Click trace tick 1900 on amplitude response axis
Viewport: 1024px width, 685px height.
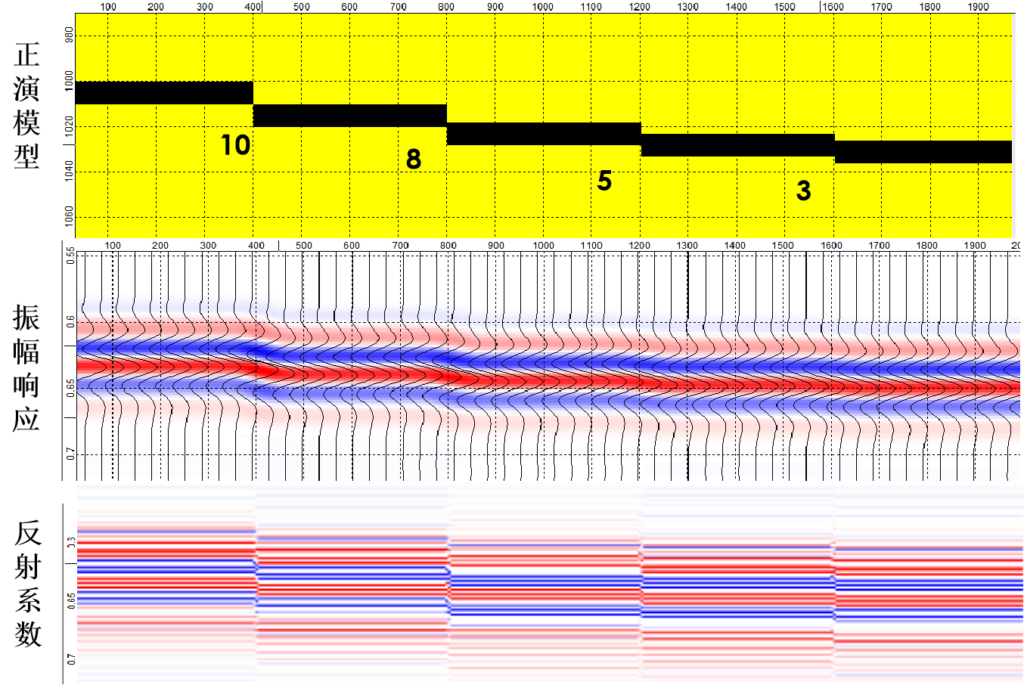pos(975,246)
